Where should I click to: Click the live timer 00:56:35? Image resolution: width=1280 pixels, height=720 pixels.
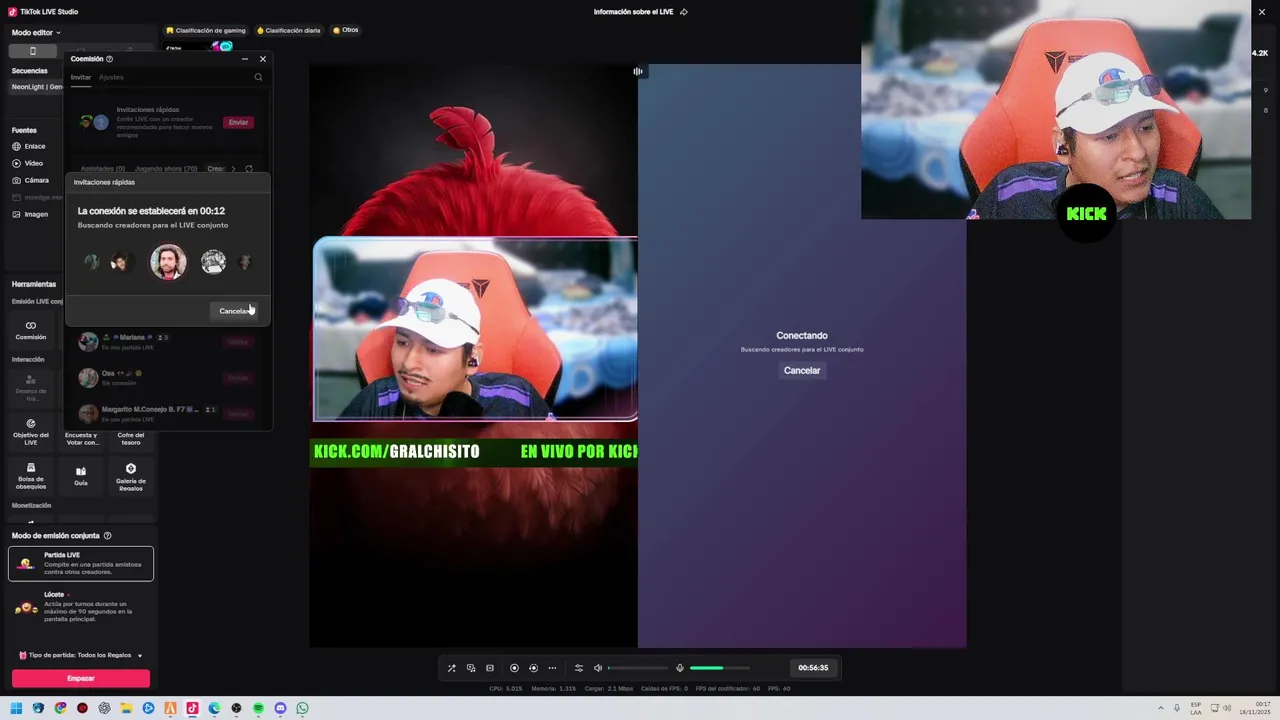[x=813, y=668]
